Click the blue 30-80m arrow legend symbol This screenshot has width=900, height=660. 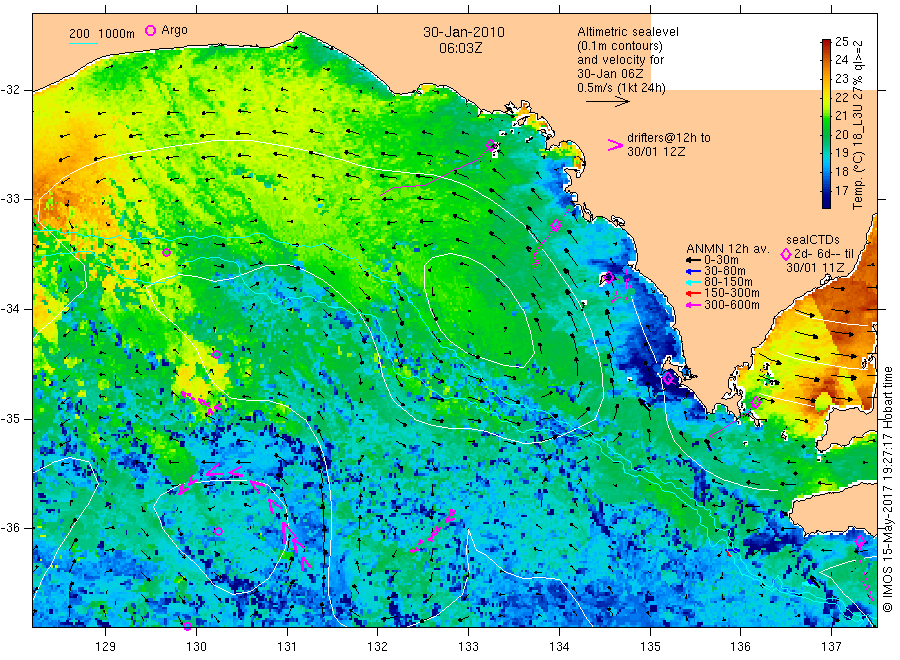coord(693,271)
